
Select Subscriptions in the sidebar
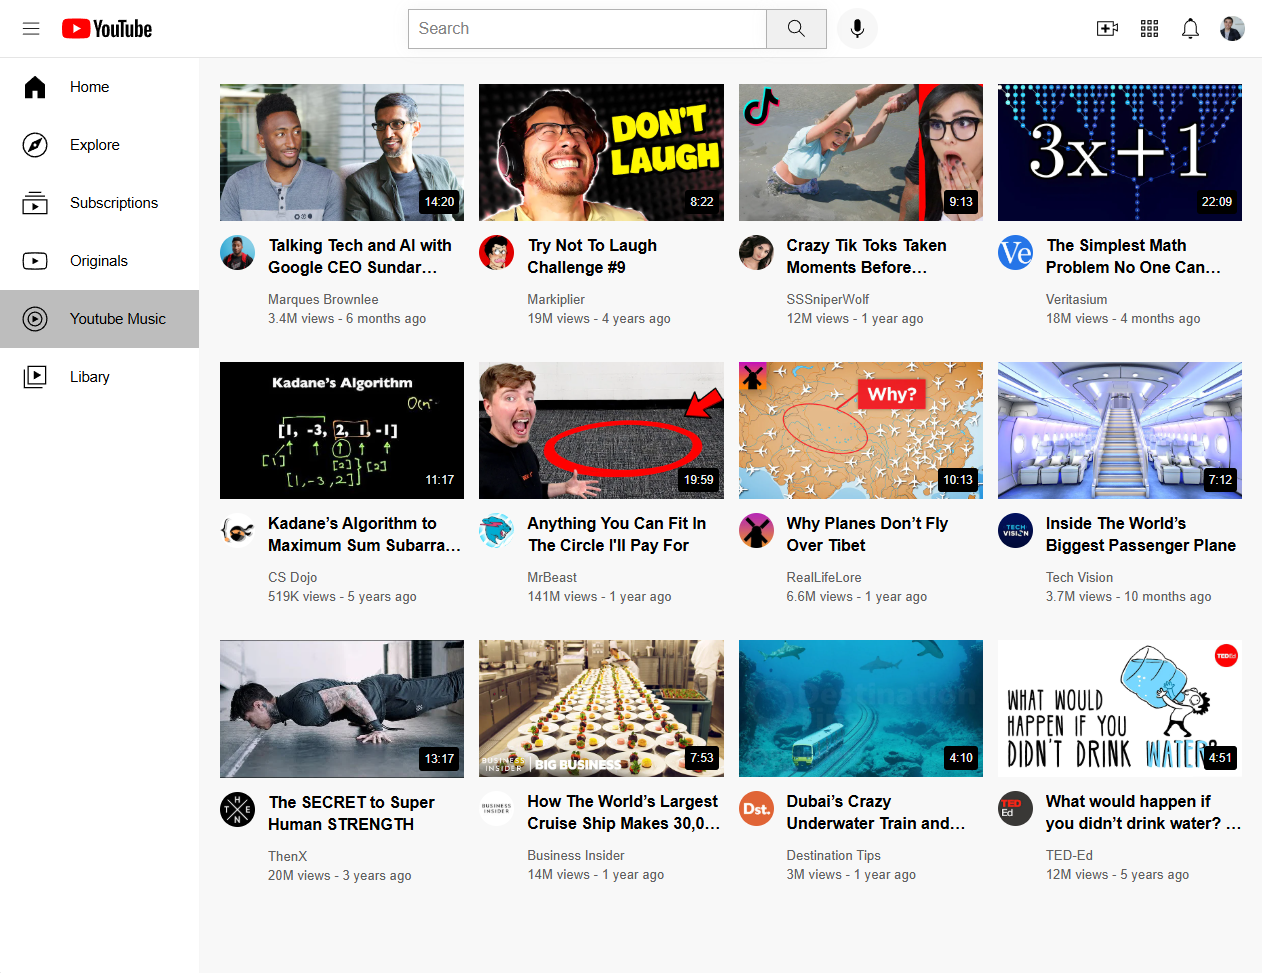(x=100, y=203)
